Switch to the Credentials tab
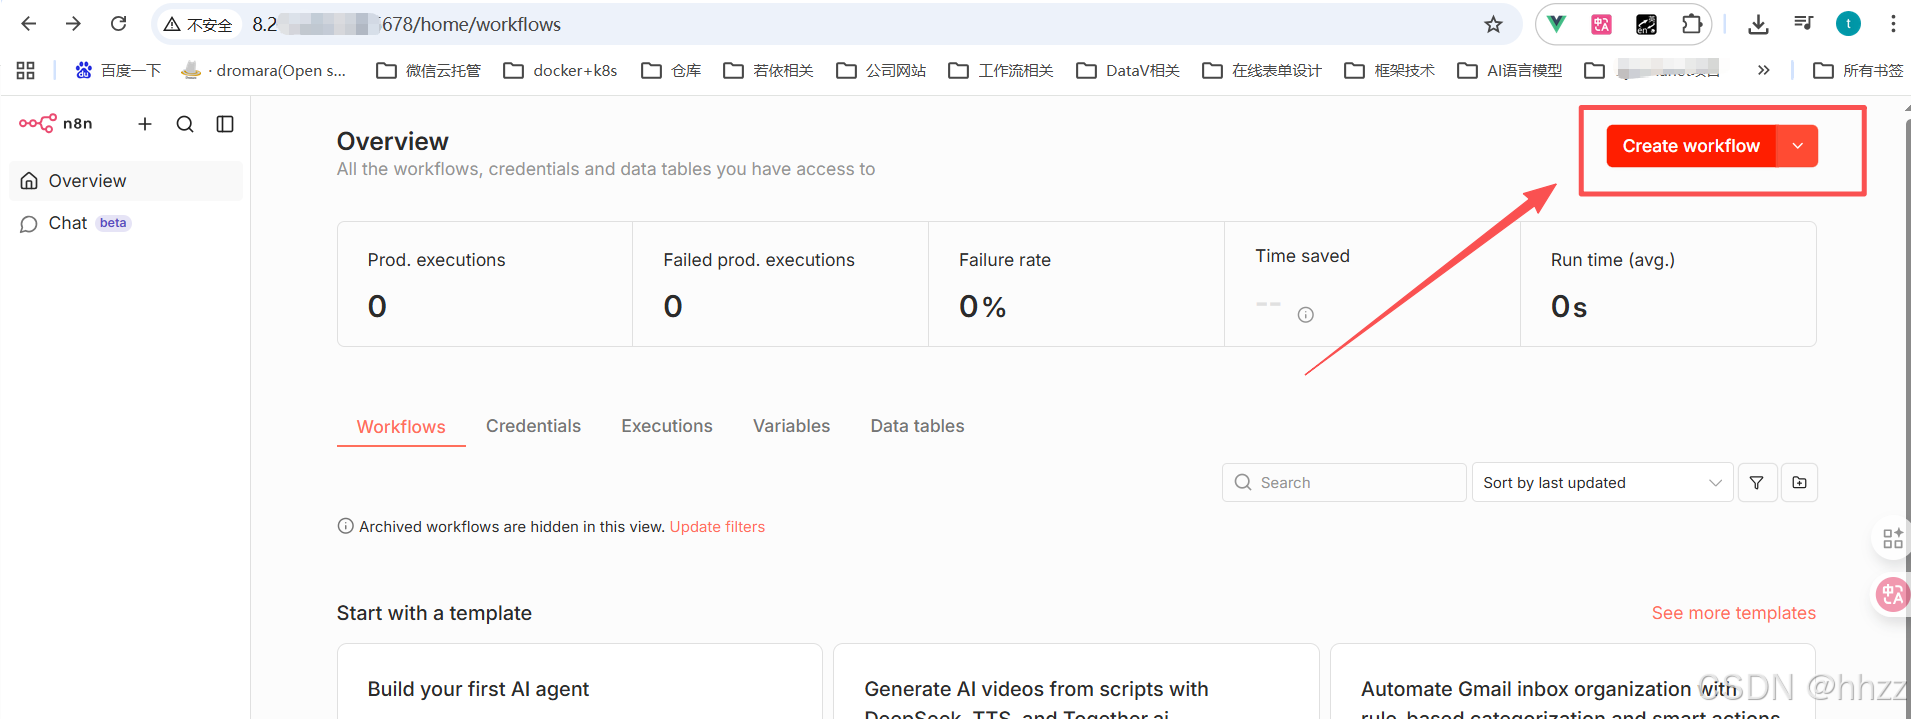 (x=533, y=426)
